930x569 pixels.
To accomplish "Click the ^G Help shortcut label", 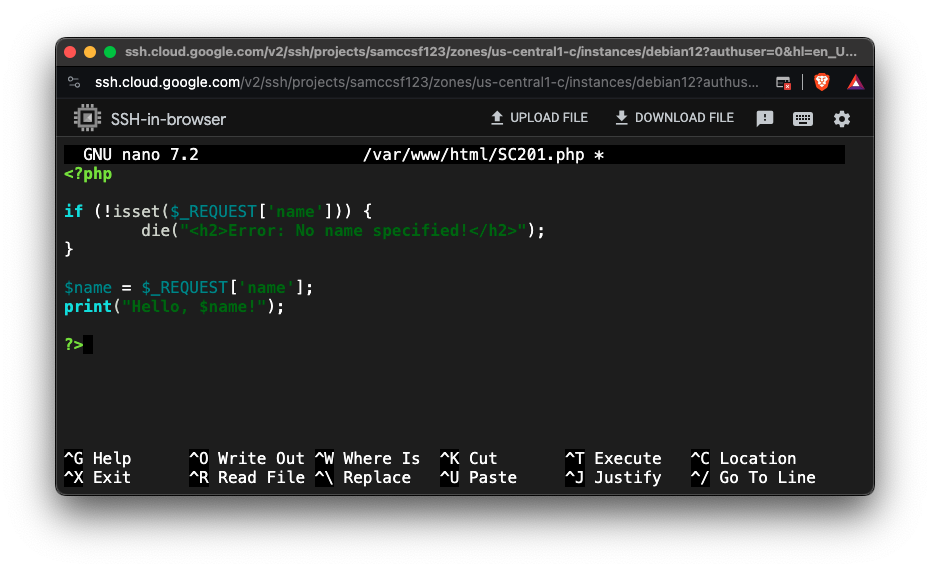I will point(98,458).
